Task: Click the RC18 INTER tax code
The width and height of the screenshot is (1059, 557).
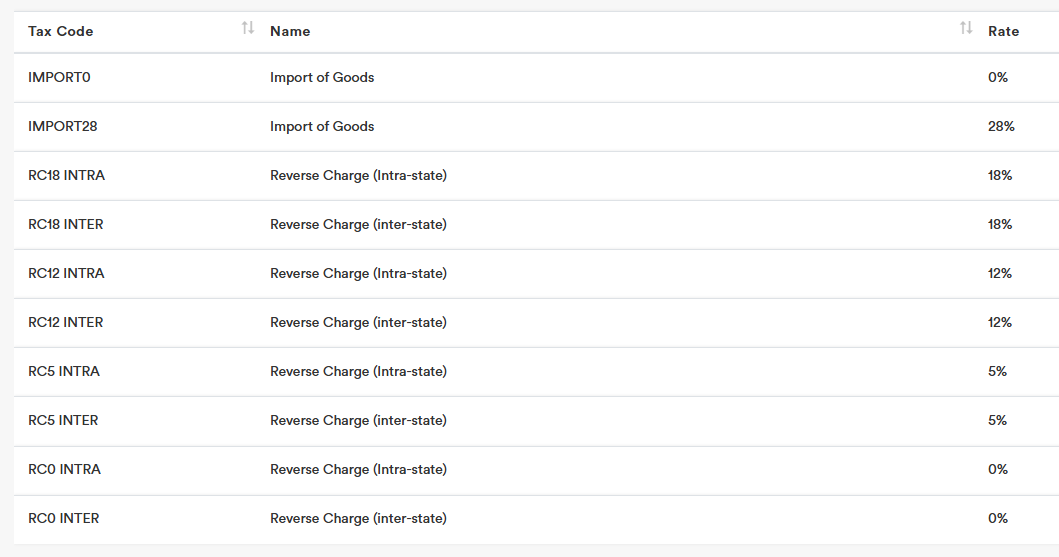Action: [66, 224]
